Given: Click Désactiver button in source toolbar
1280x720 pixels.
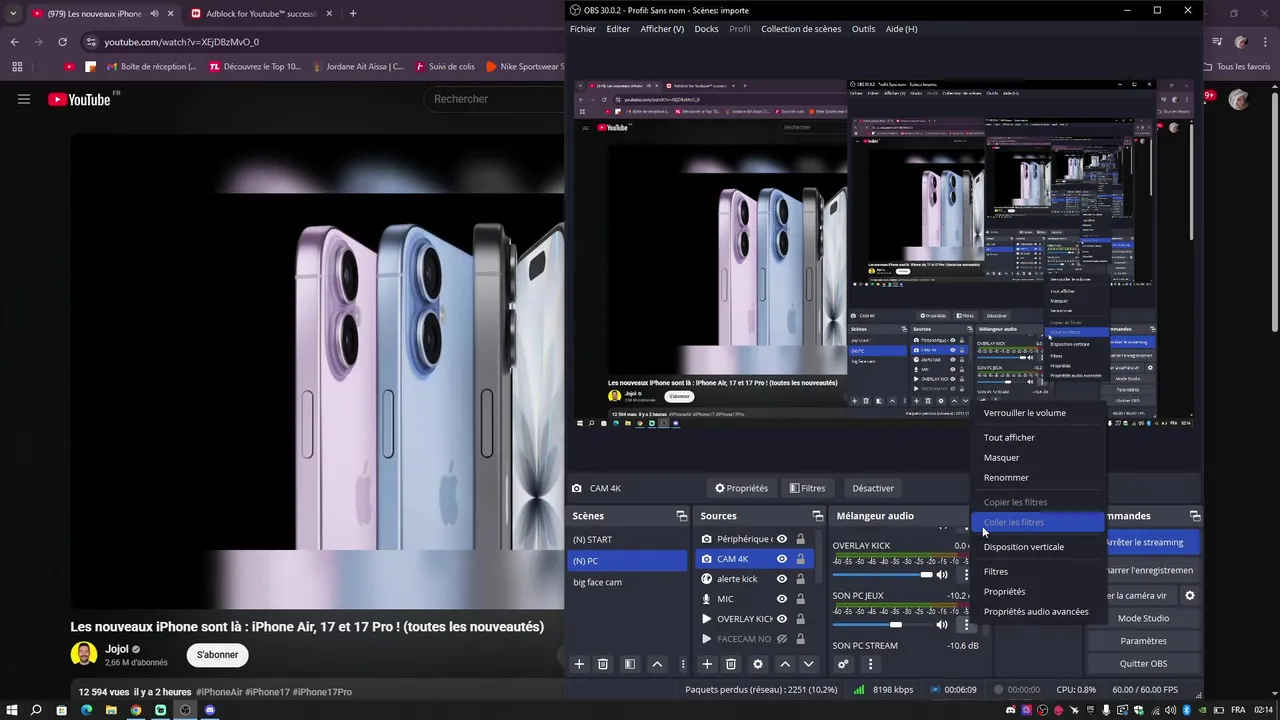Looking at the screenshot, I should pos(873,488).
